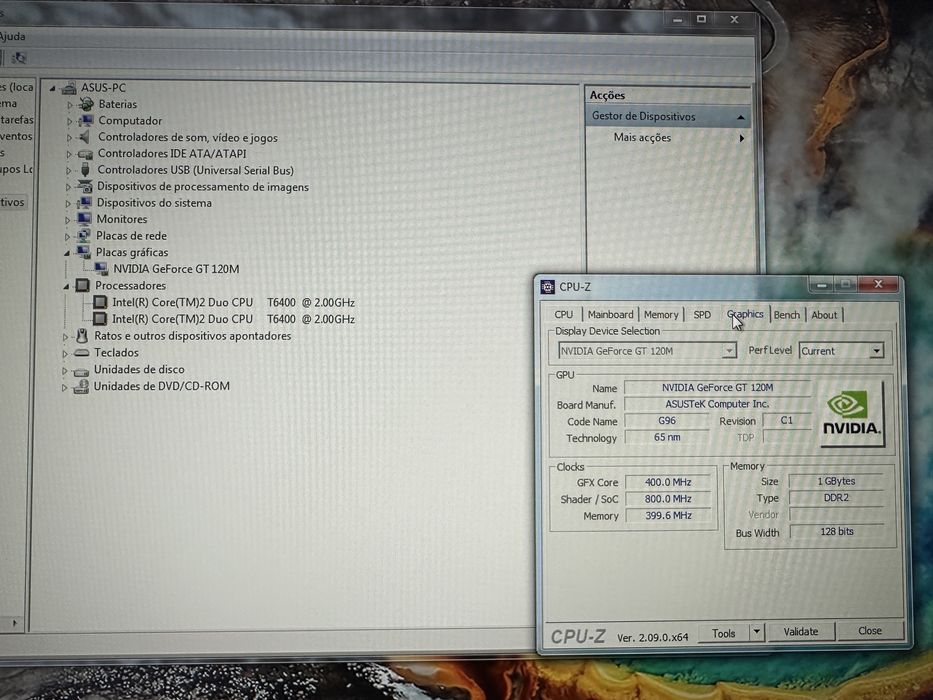Image resolution: width=933 pixels, height=700 pixels.
Task: Click the first Core 2 Duo T6400 processor icon
Action: pos(100,302)
